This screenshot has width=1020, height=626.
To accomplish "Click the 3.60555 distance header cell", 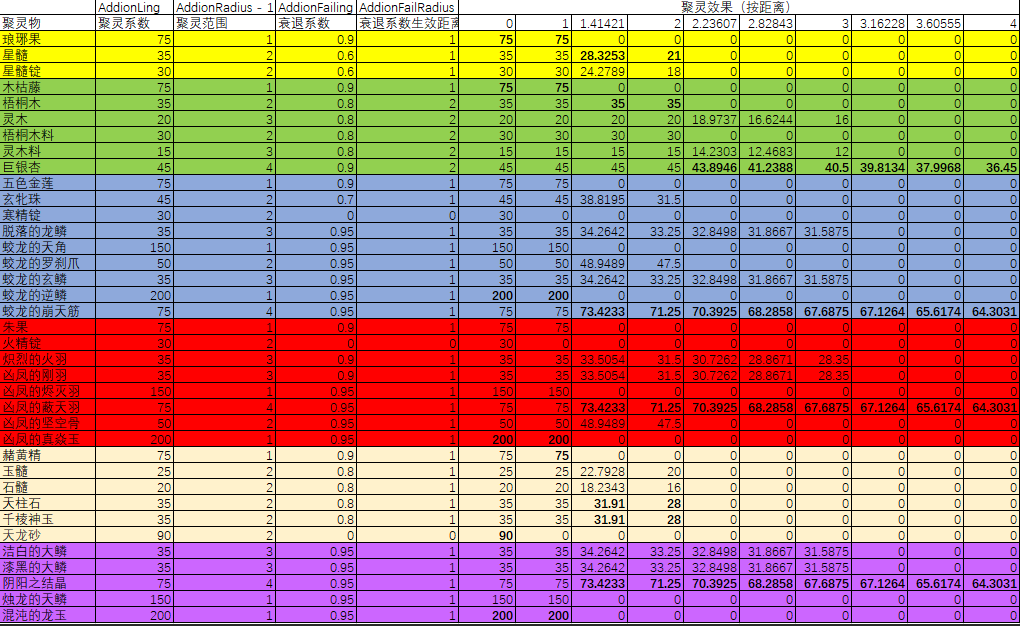I will [x=937, y=23].
